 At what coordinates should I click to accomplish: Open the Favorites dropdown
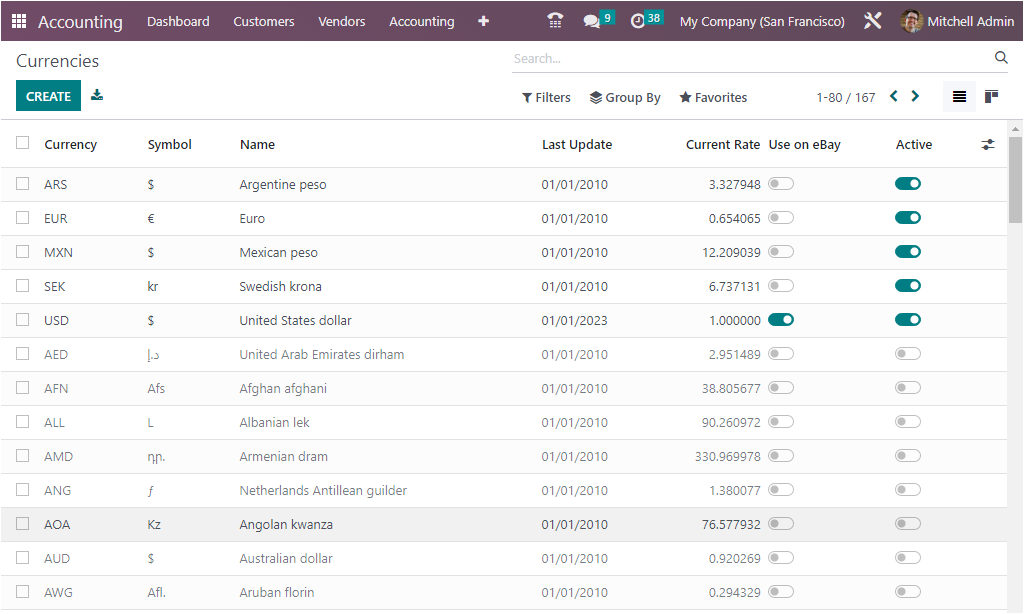713,97
